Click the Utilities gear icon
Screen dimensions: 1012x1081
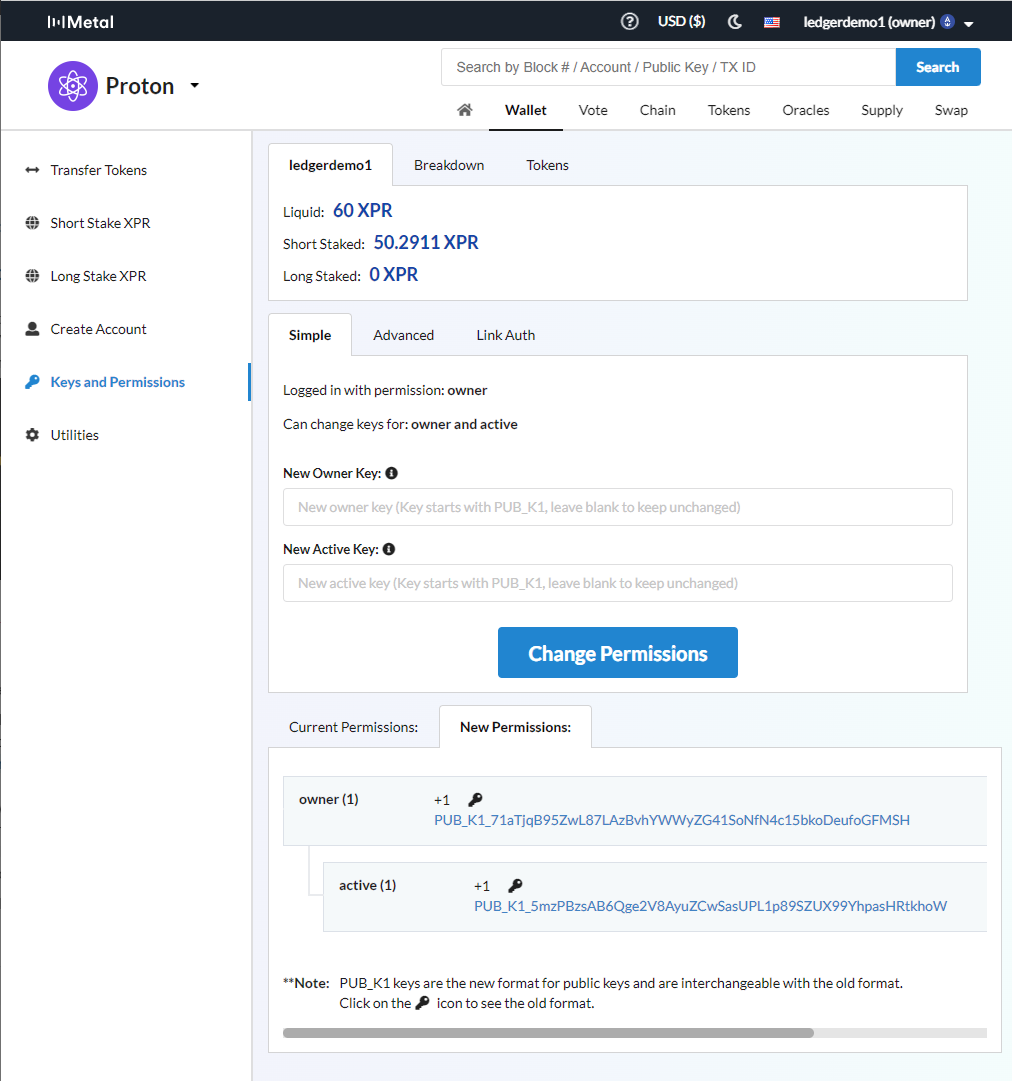[32, 434]
